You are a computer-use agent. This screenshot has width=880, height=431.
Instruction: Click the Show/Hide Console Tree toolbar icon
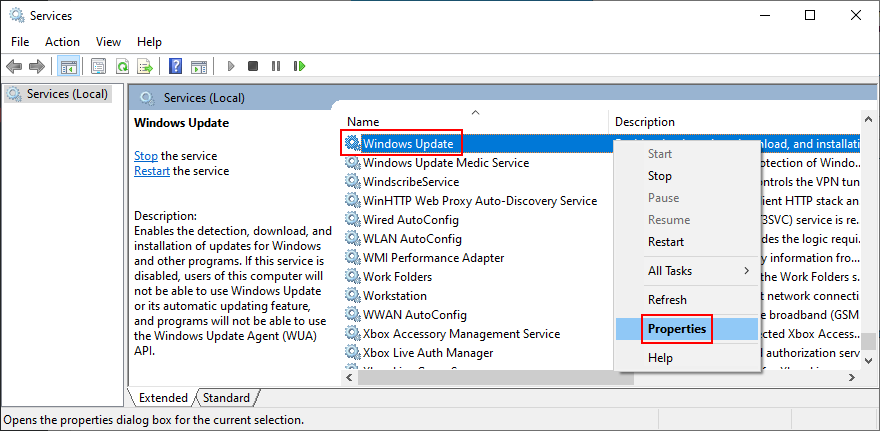69,66
